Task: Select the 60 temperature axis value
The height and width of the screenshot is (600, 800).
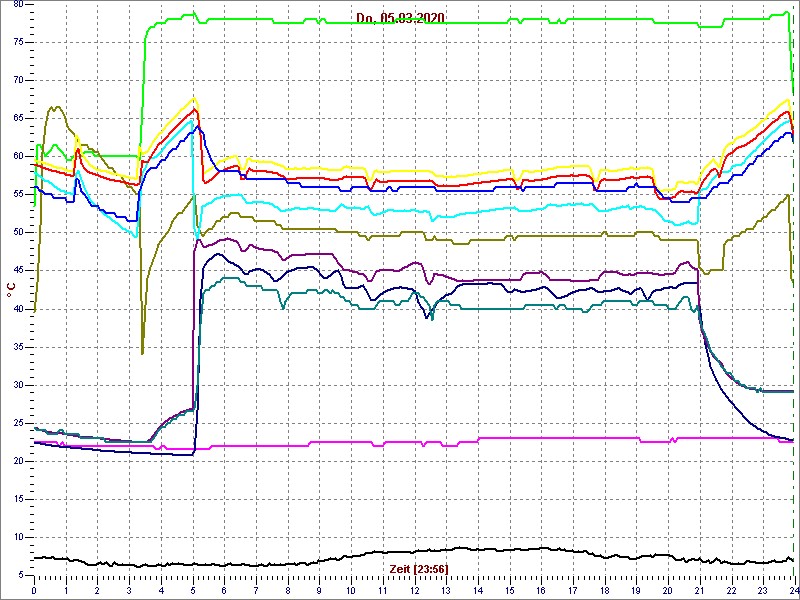Action: coord(18,157)
